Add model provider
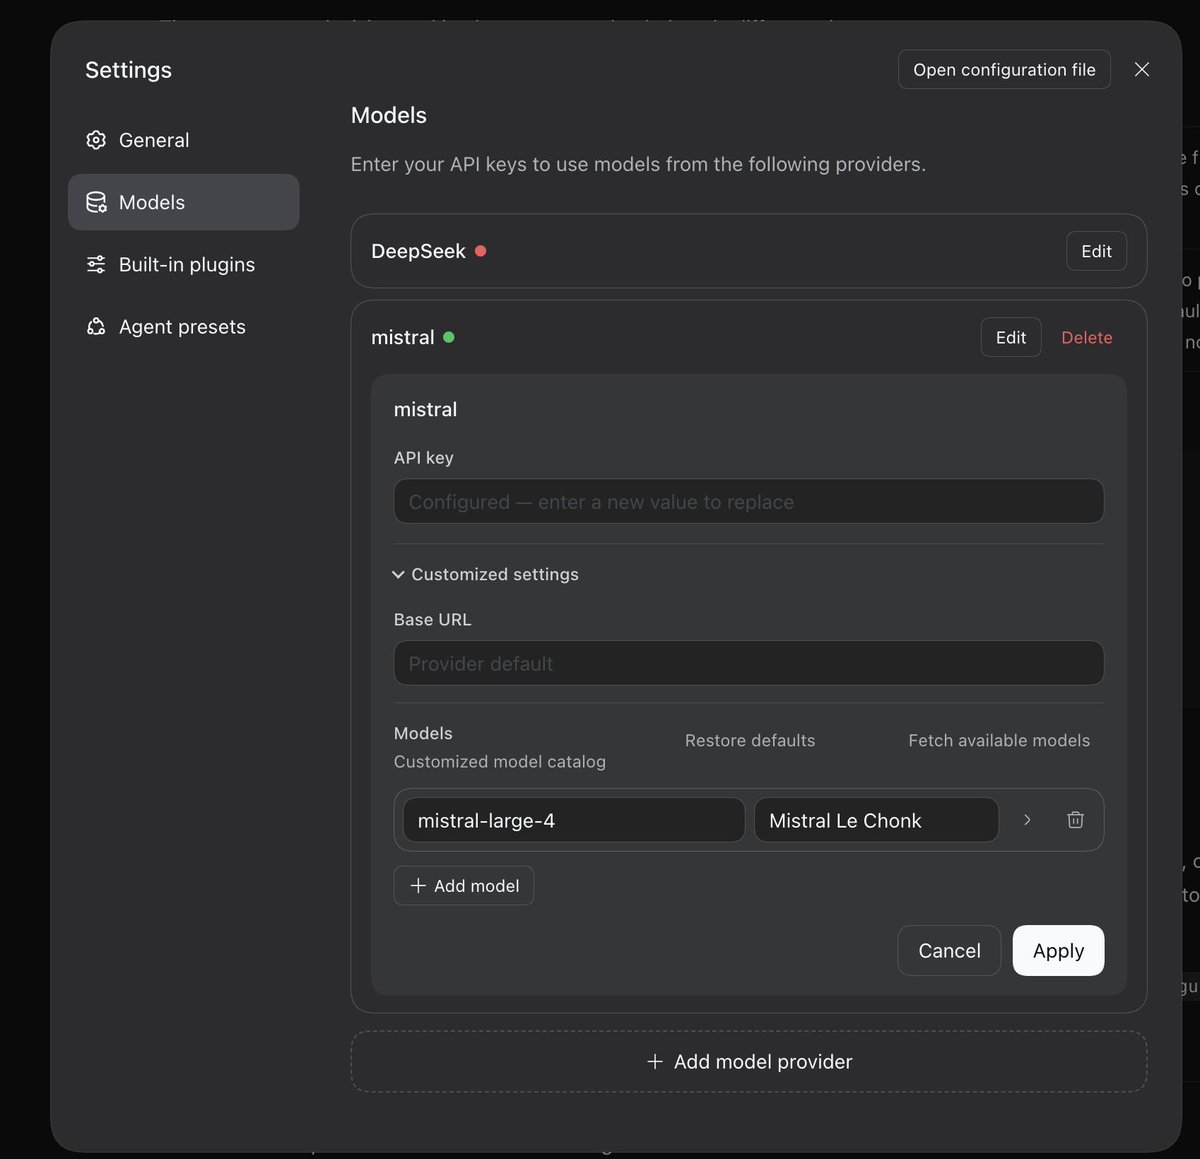The image size is (1200, 1159). (x=749, y=1061)
